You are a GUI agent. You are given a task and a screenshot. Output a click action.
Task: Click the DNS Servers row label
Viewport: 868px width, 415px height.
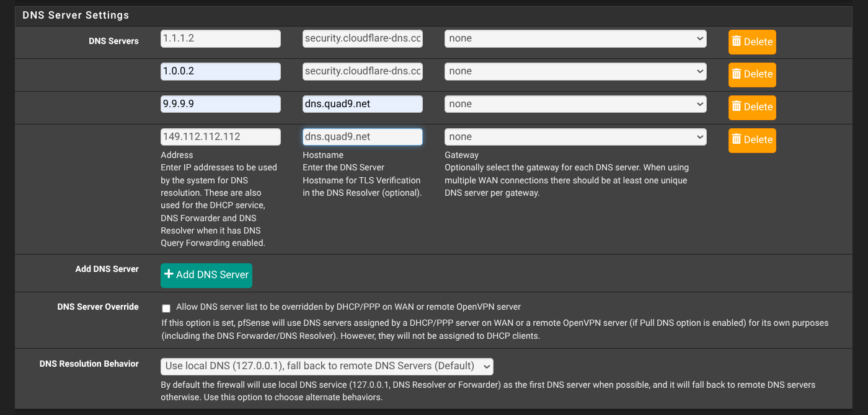pyautogui.click(x=113, y=41)
